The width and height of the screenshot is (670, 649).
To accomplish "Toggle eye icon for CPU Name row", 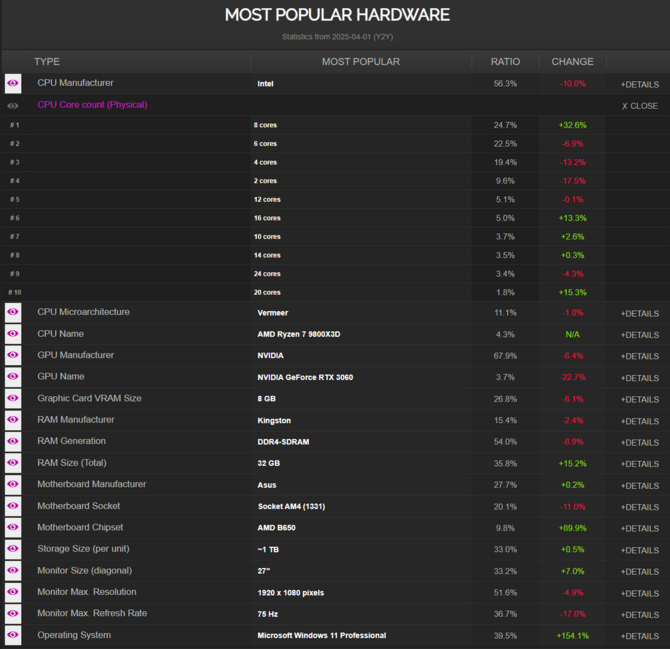I will pos(13,334).
